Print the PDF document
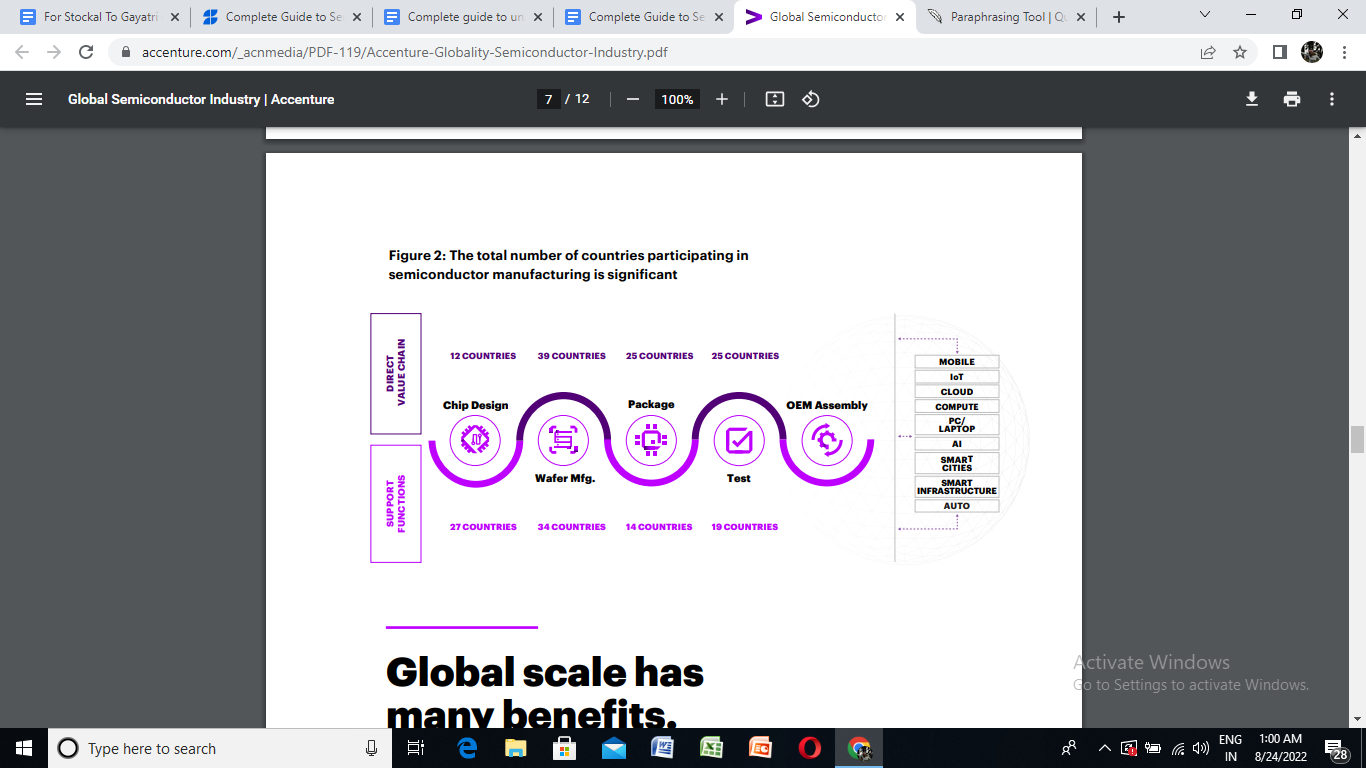1366x768 pixels. pyautogui.click(x=1292, y=99)
